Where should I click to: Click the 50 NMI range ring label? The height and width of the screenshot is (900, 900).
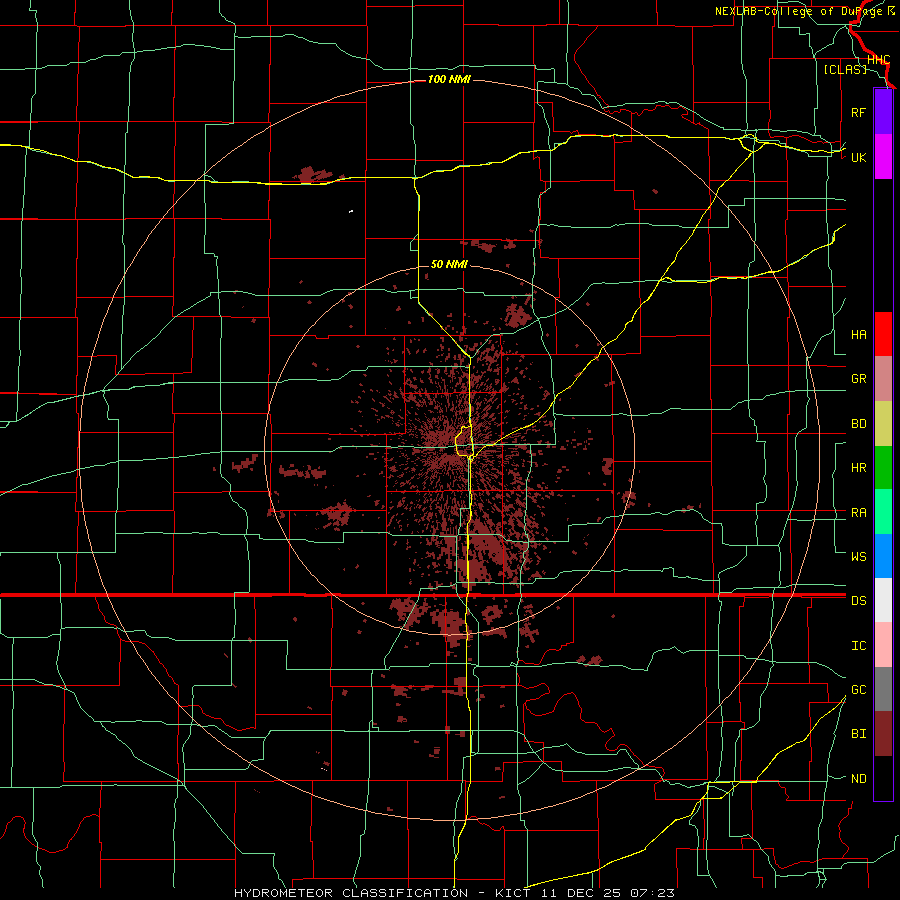pos(449,264)
